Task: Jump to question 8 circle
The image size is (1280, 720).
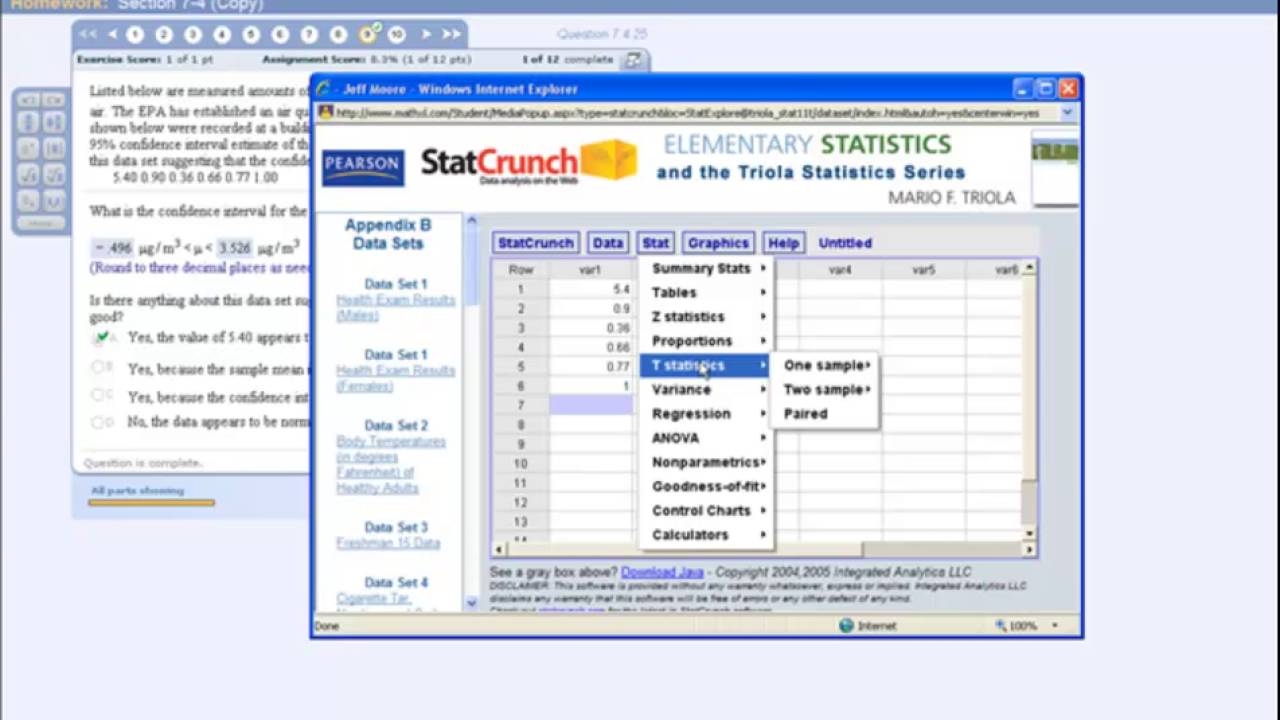Action: pos(338,34)
